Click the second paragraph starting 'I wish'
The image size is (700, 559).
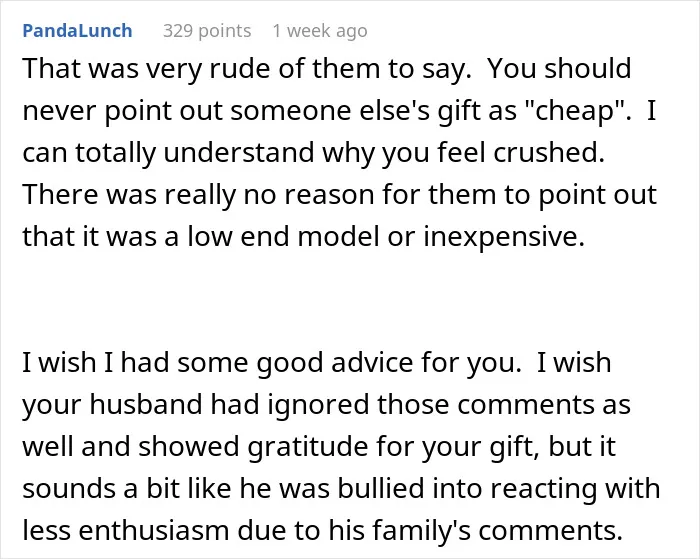pyautogui.click(x=341, y=446)
